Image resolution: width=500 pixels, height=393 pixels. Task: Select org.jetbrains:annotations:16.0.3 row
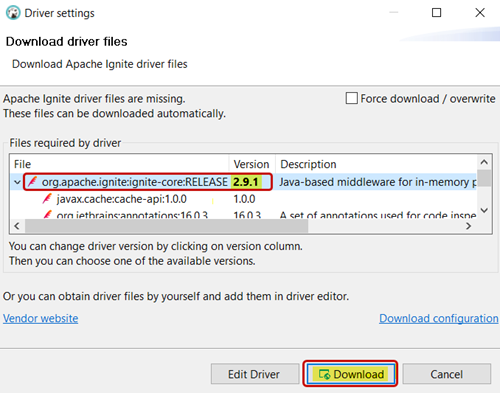pos(243,214)
